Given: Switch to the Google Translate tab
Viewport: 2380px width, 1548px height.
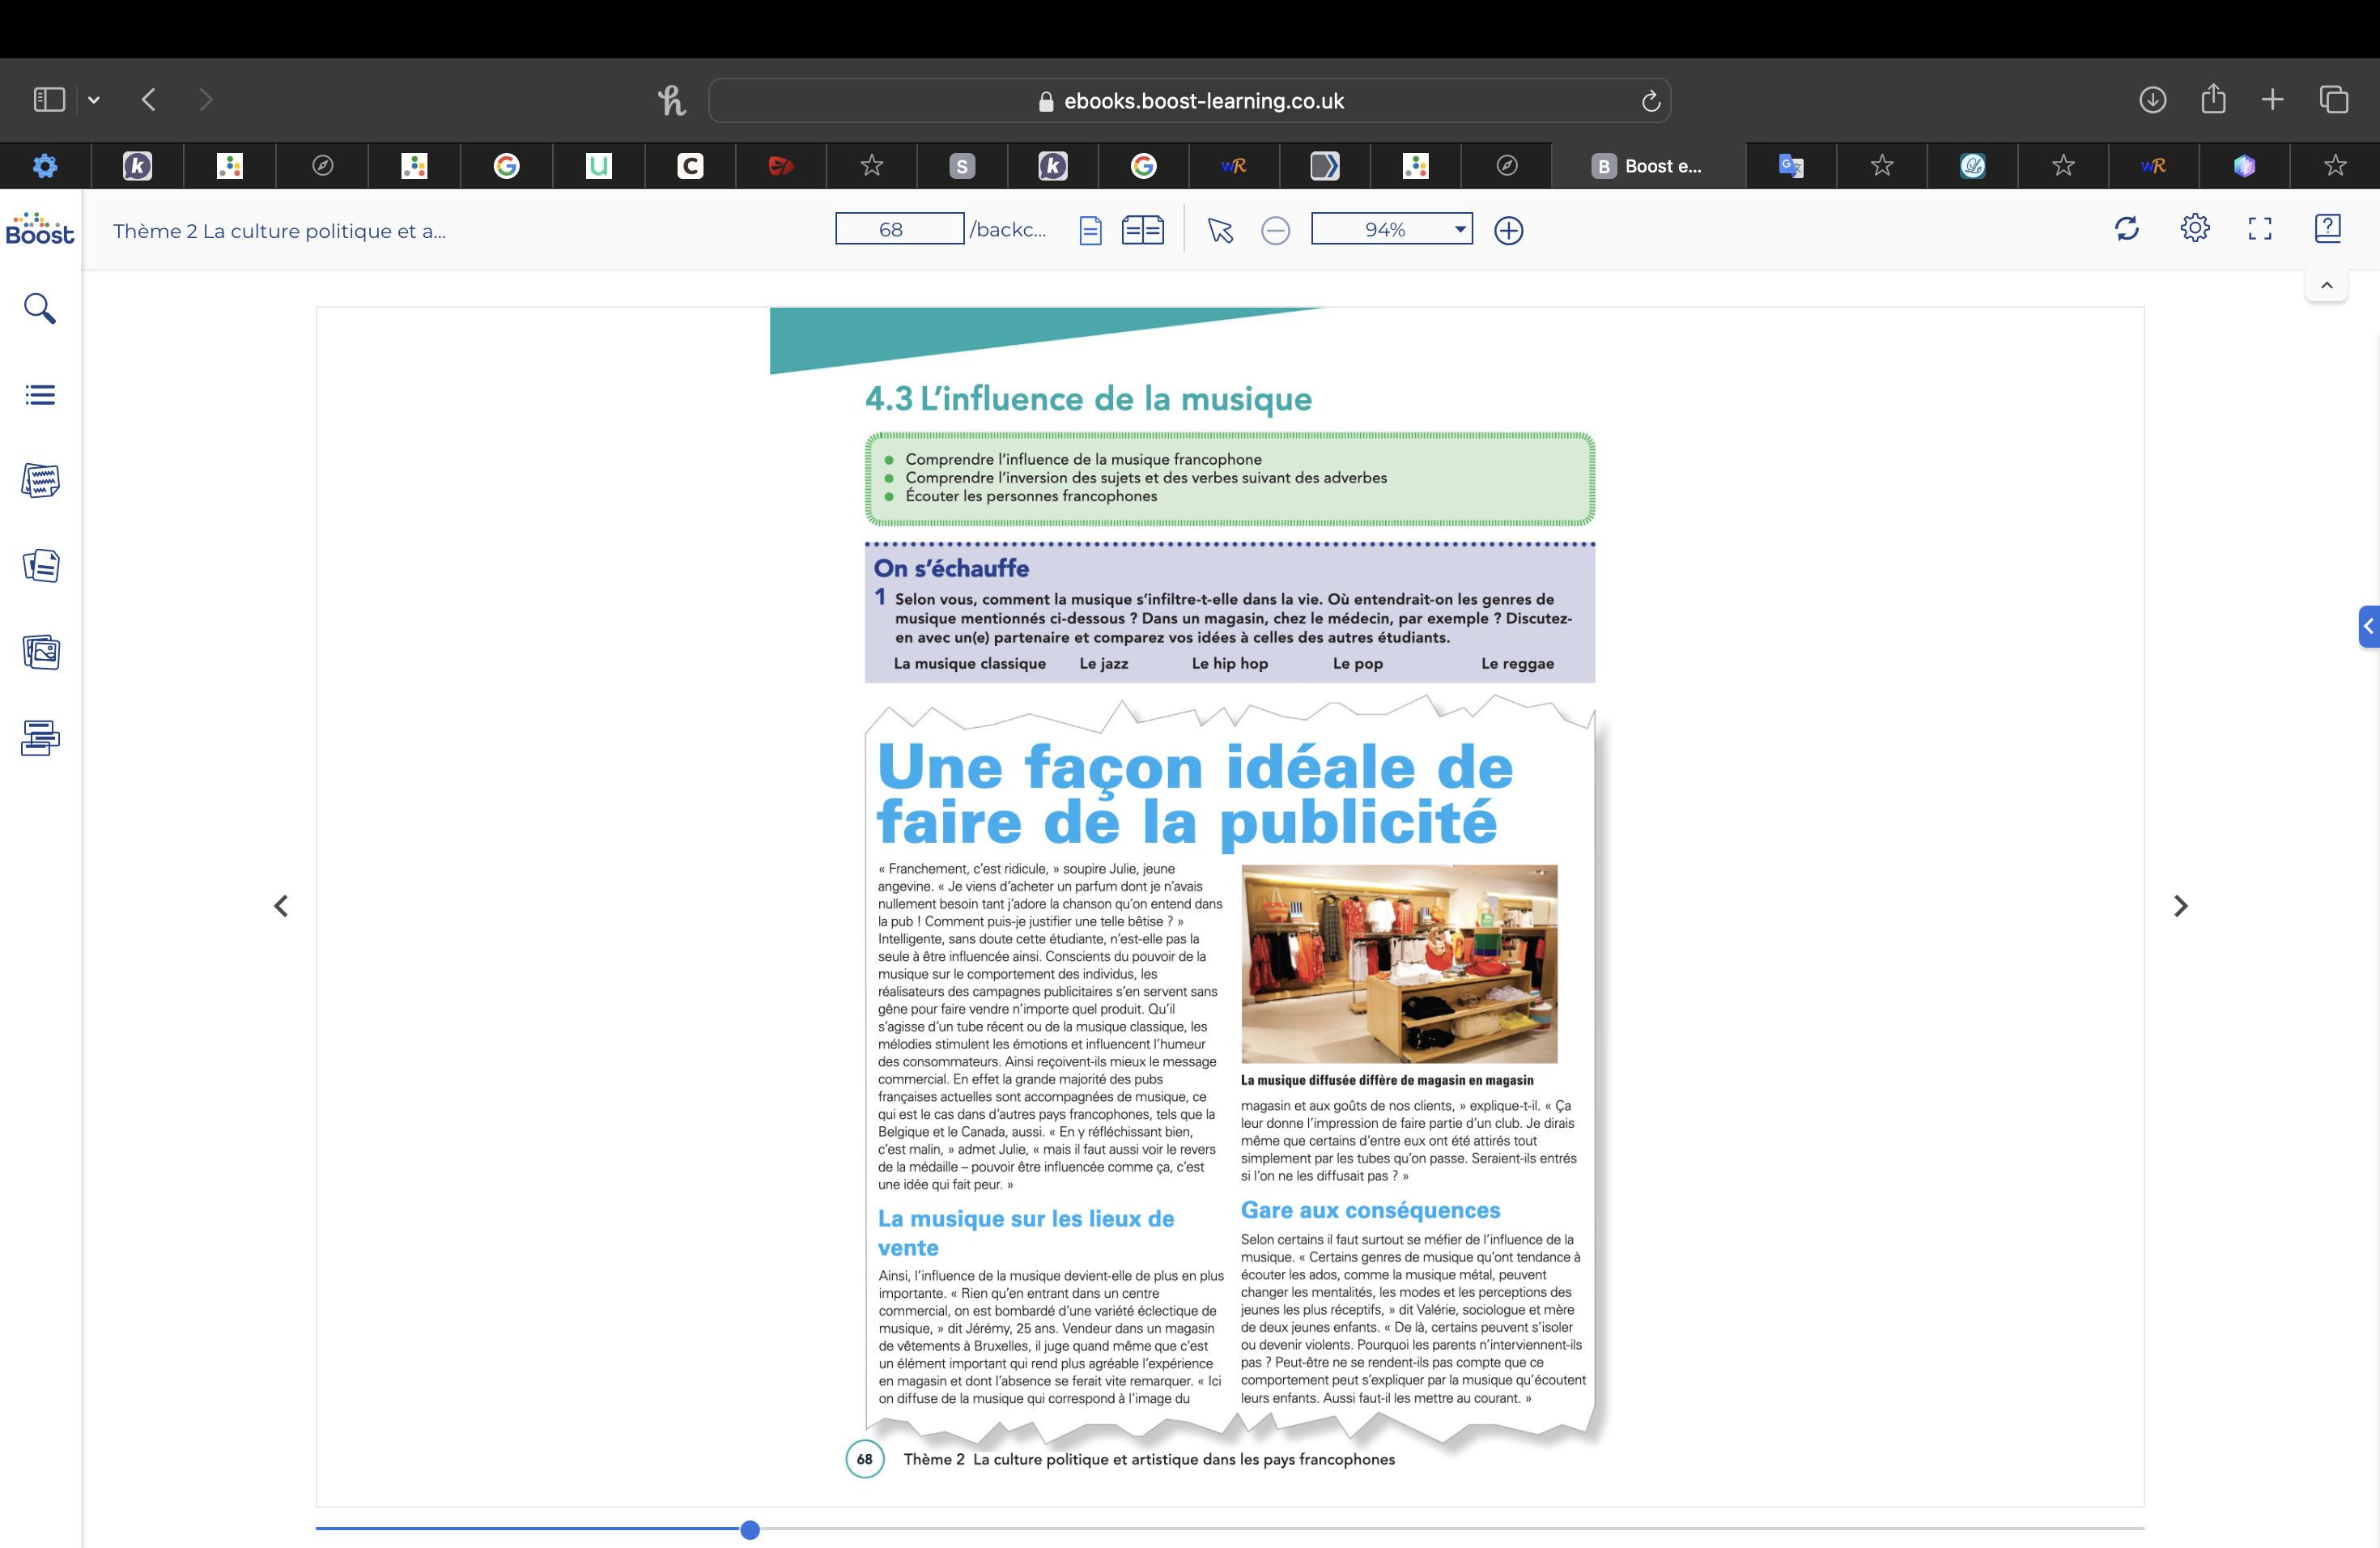Looking at the screenshot, I should coord(1791,166).
